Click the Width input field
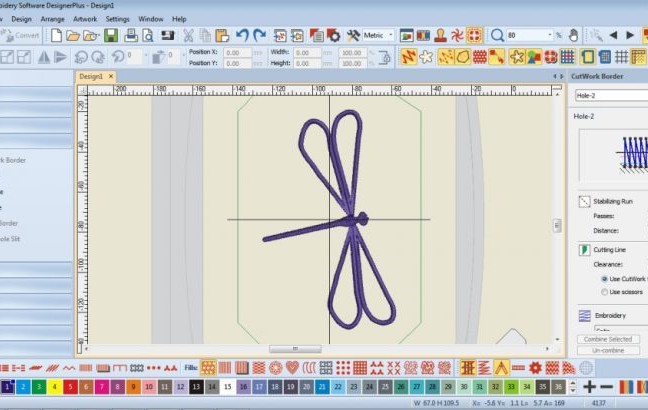This screenshot has width=648, height=410. [307, 52]
